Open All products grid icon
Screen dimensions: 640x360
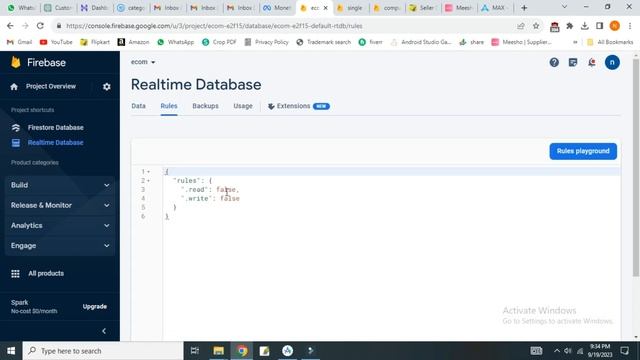coord(15,273)
